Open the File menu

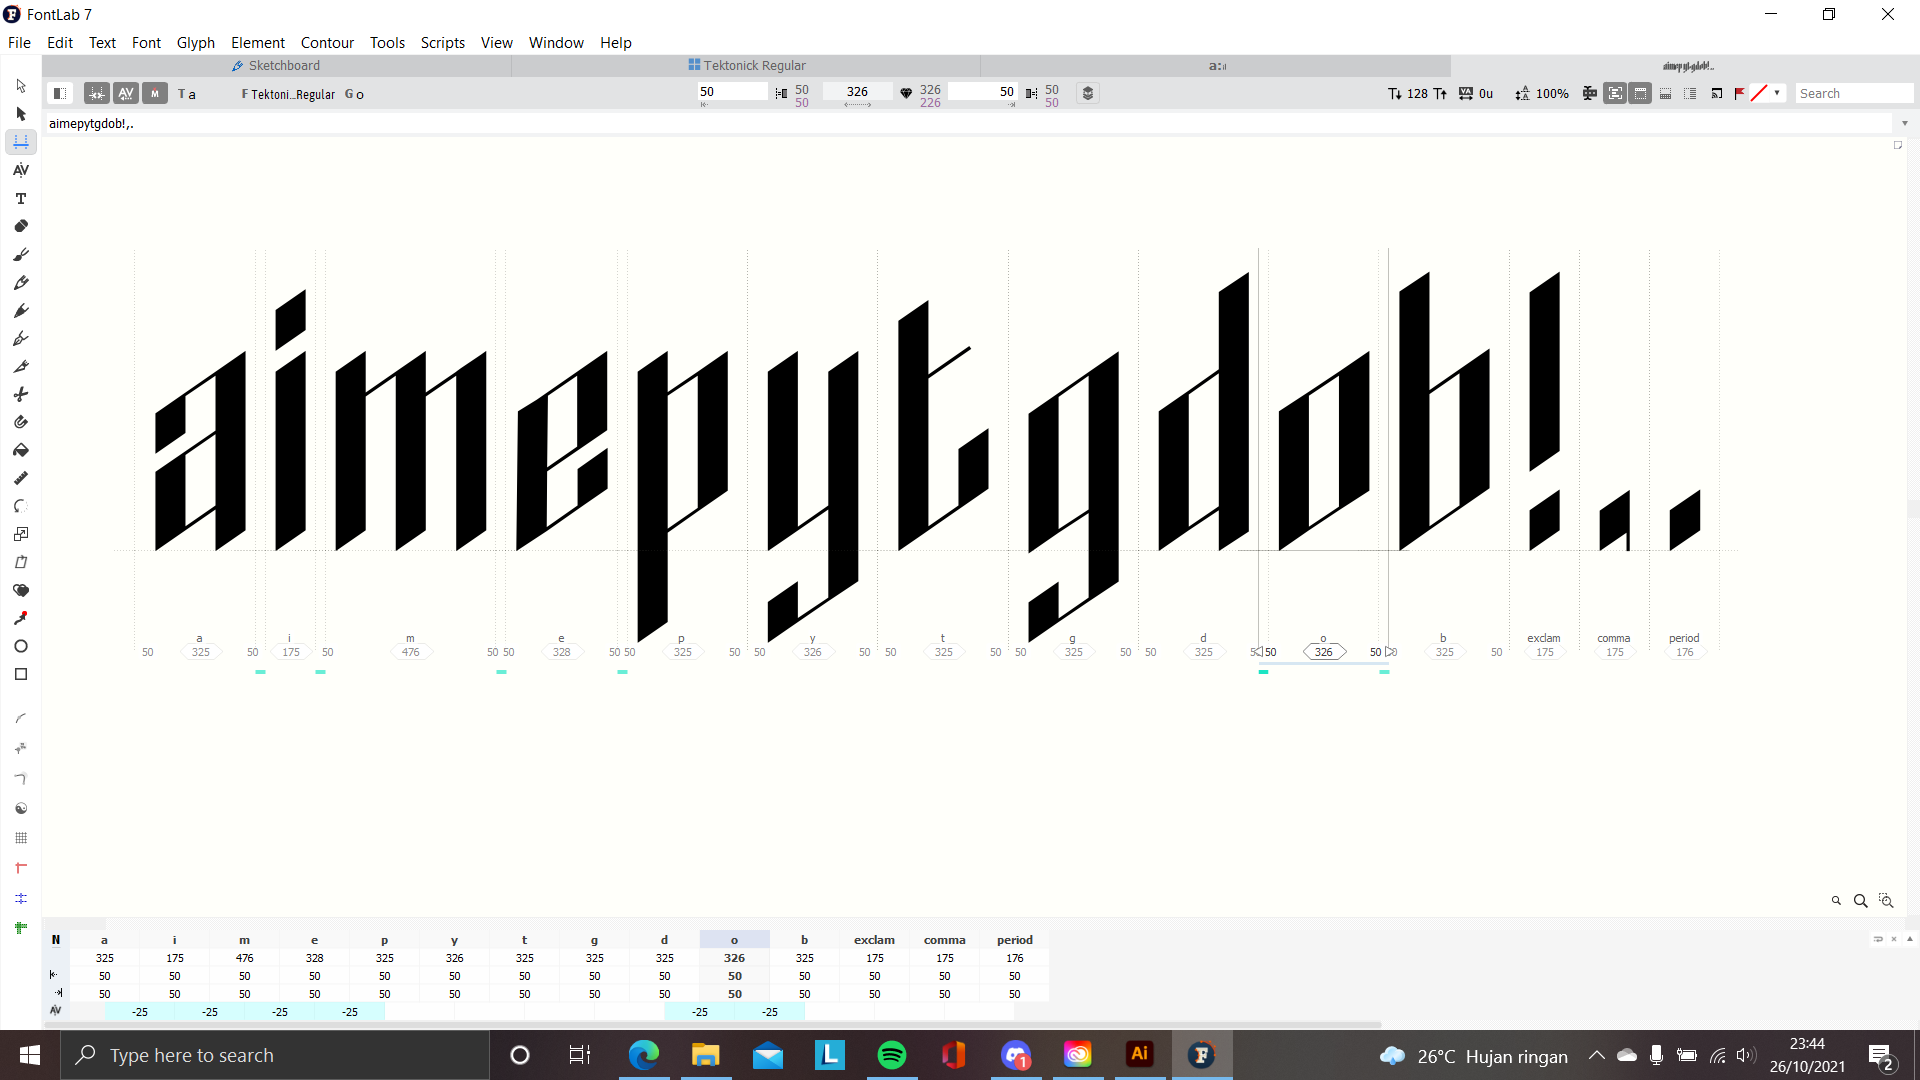tap(19, 42)
